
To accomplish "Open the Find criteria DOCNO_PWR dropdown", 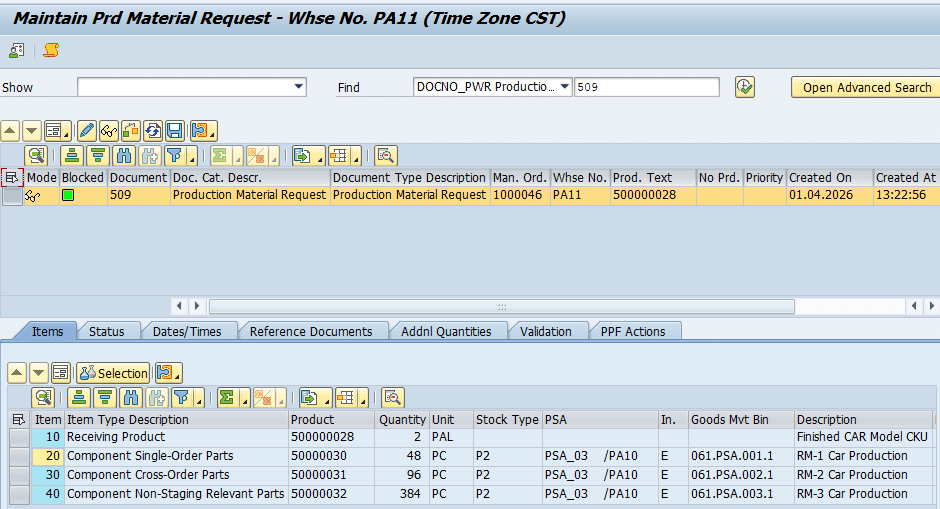I will (565, 87).
